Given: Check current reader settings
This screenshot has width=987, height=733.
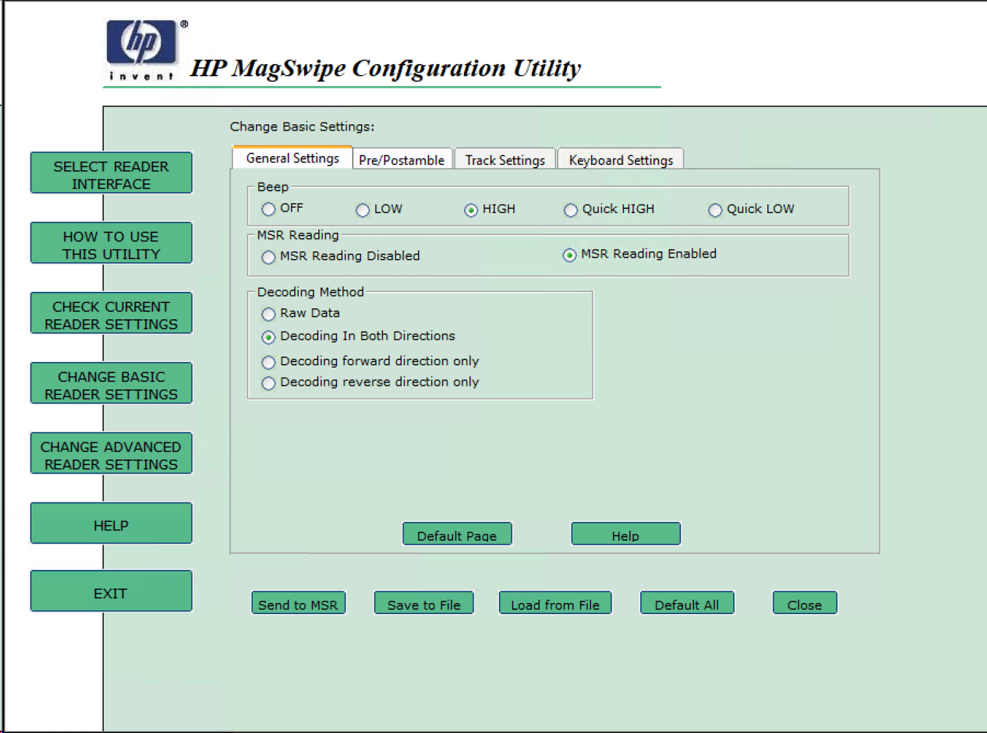Looking at the screenshot, I should pyautogui.click(x=111, y=313).
